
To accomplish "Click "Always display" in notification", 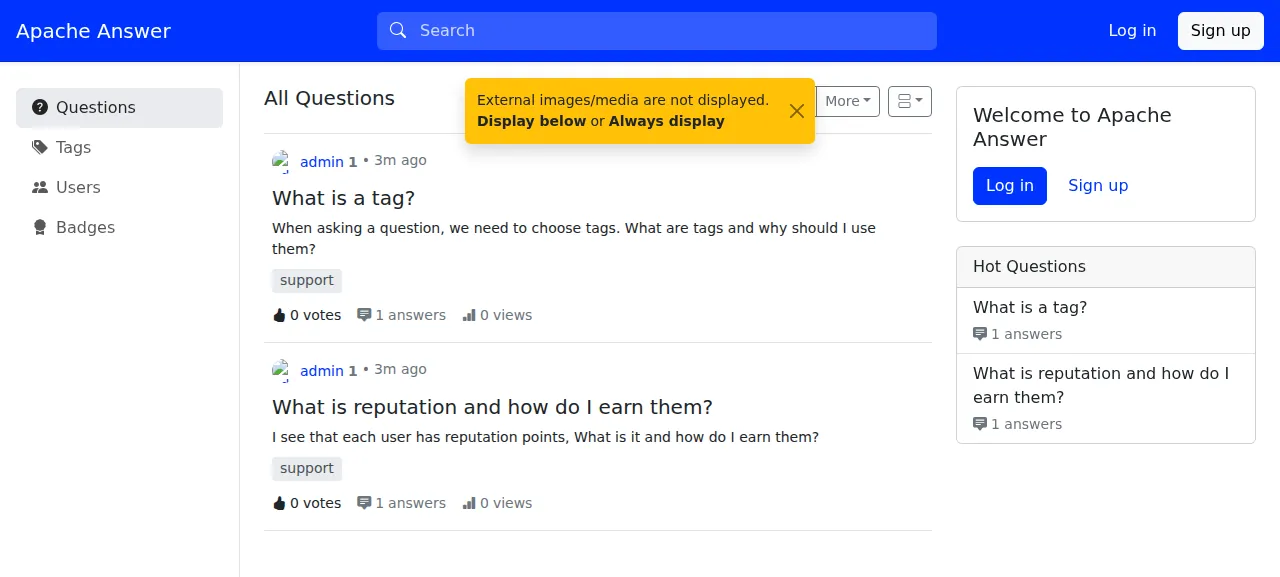I will (667, 121).
